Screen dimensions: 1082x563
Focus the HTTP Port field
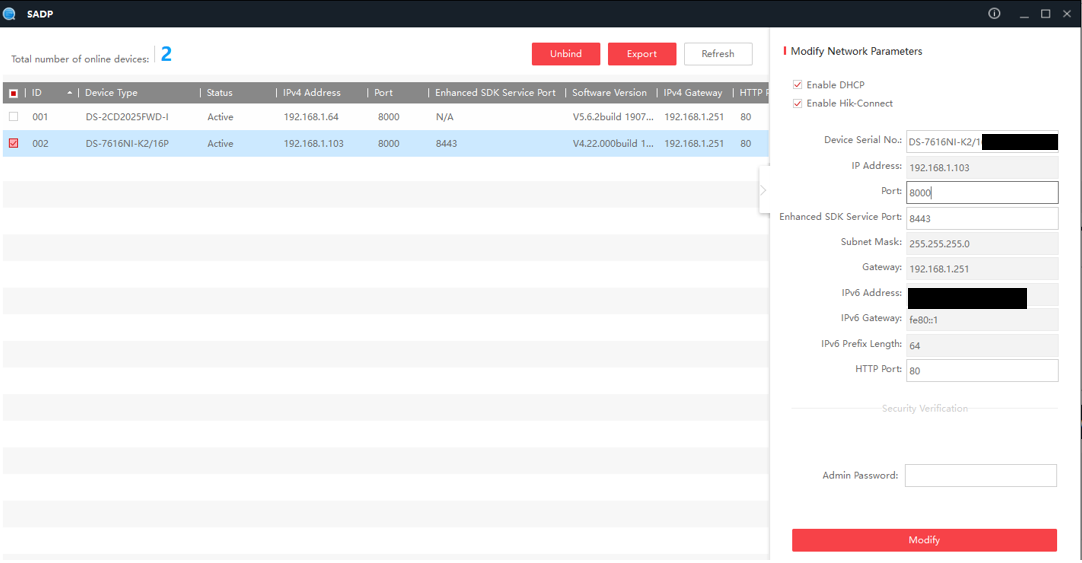[980, 370]
